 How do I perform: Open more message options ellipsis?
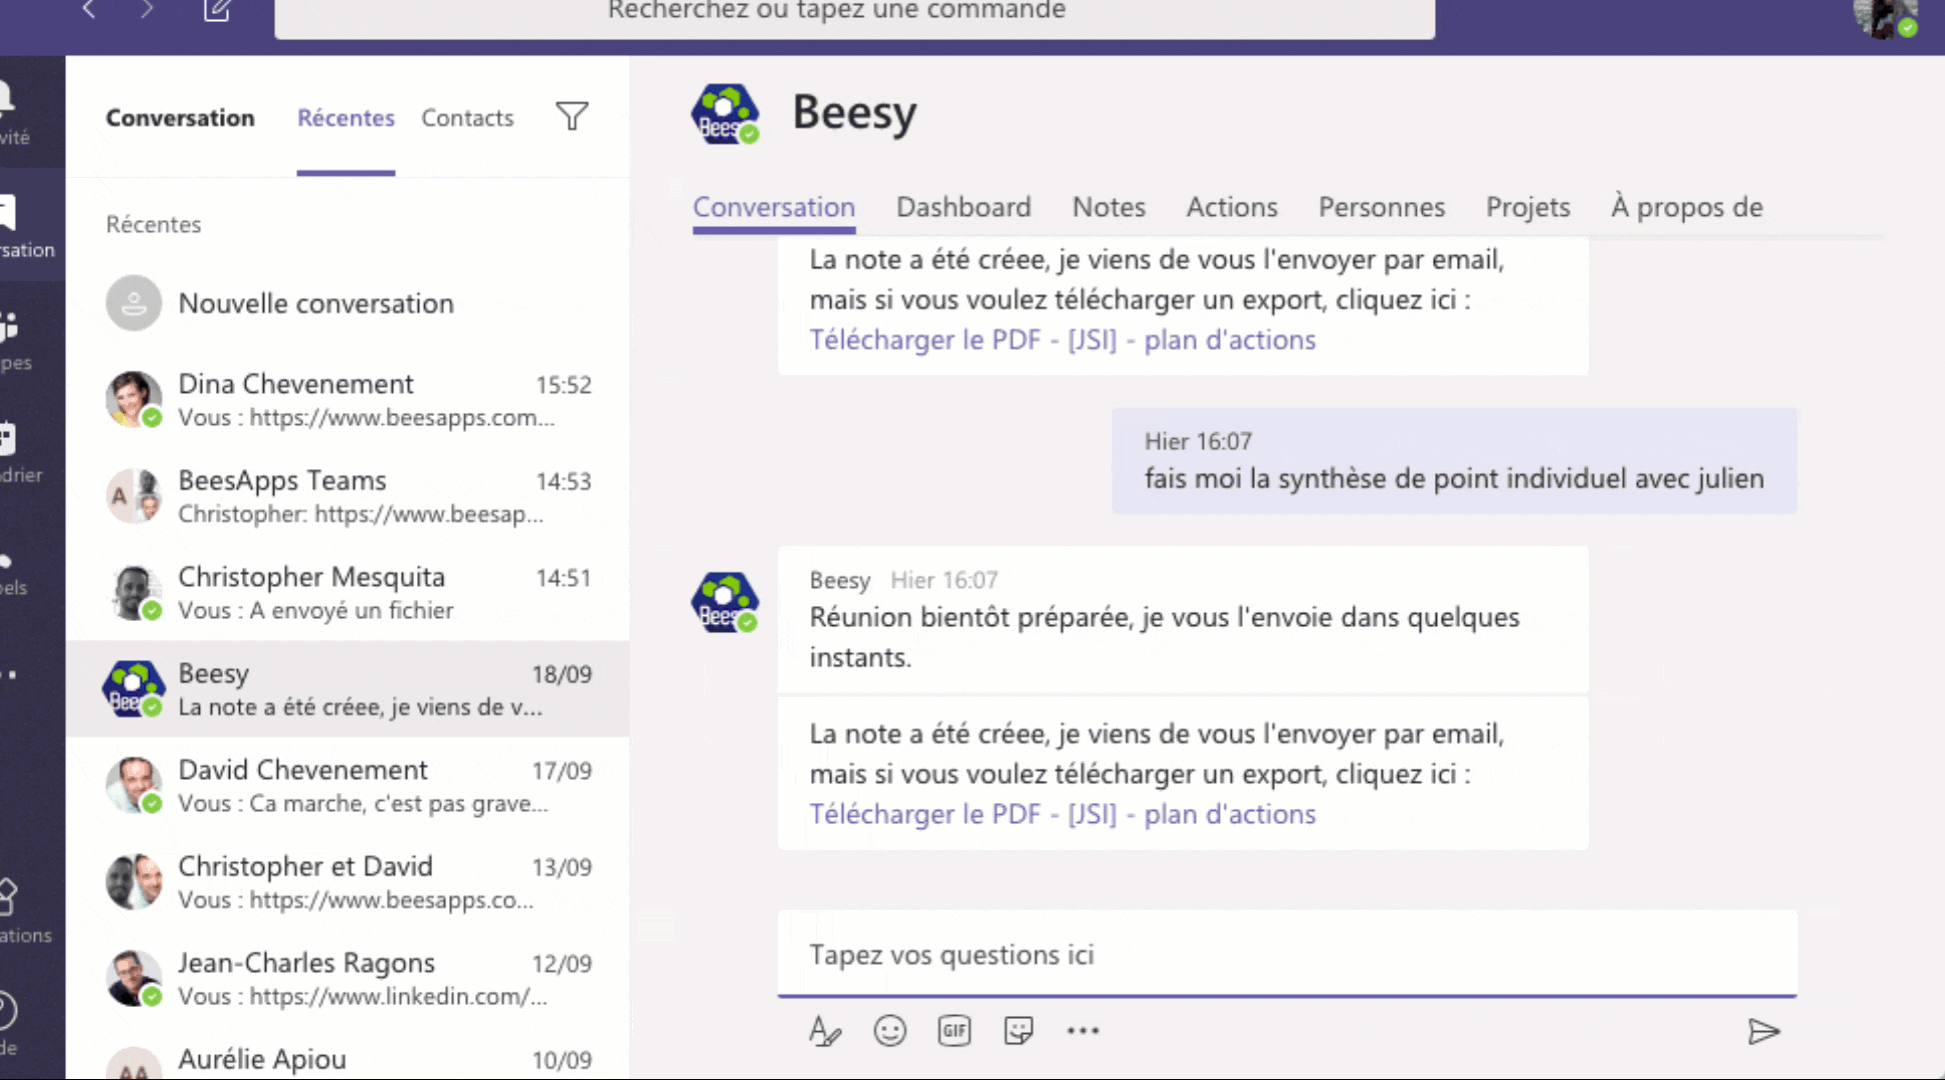click(x=1083, y=1031)
